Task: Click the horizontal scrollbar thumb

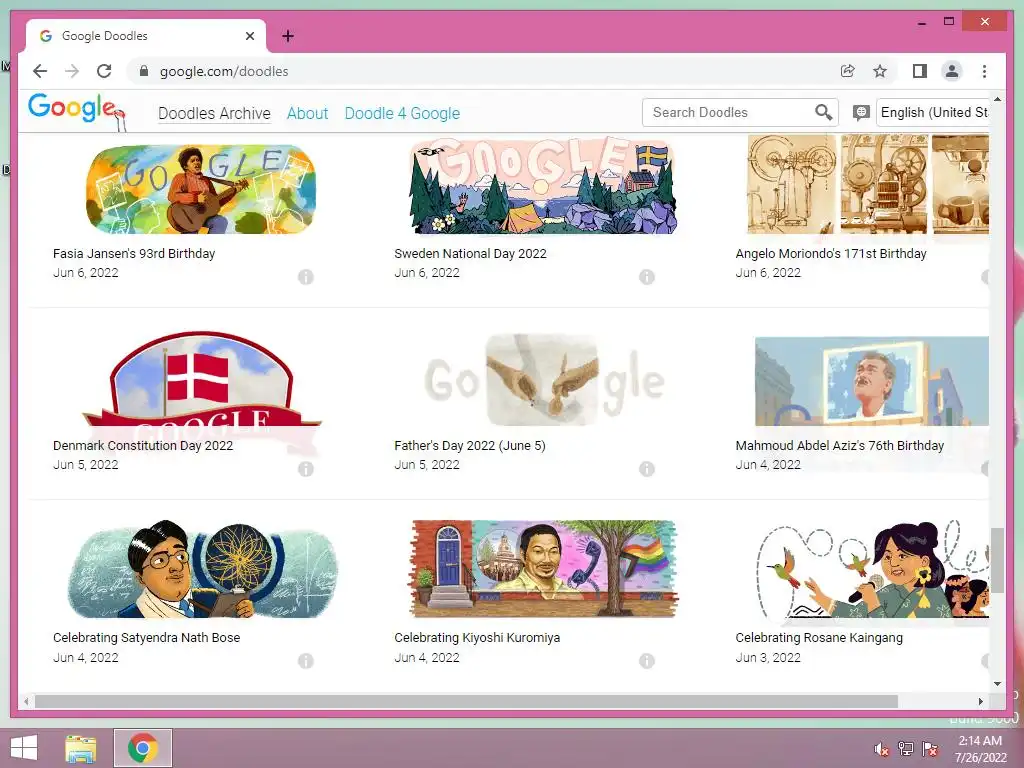Action: [x=466, y=701]
